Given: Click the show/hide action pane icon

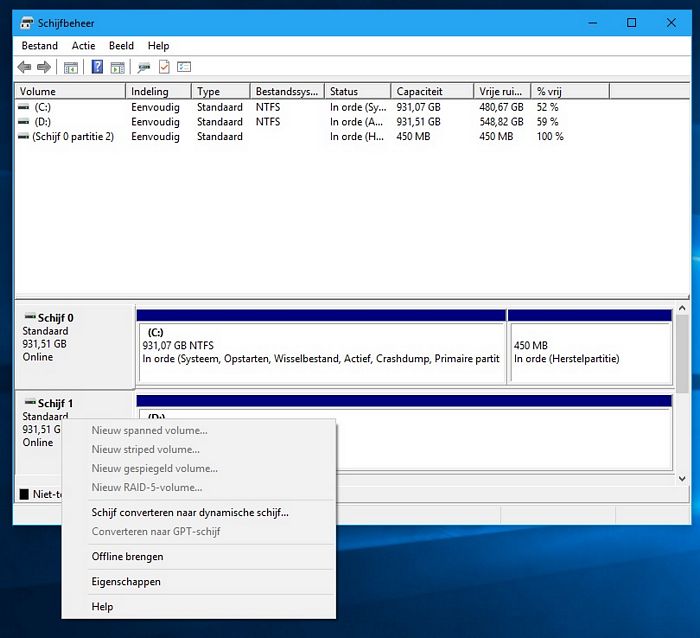Looking at the screenshot, I should pyautogui.click(x=118, y=67).
